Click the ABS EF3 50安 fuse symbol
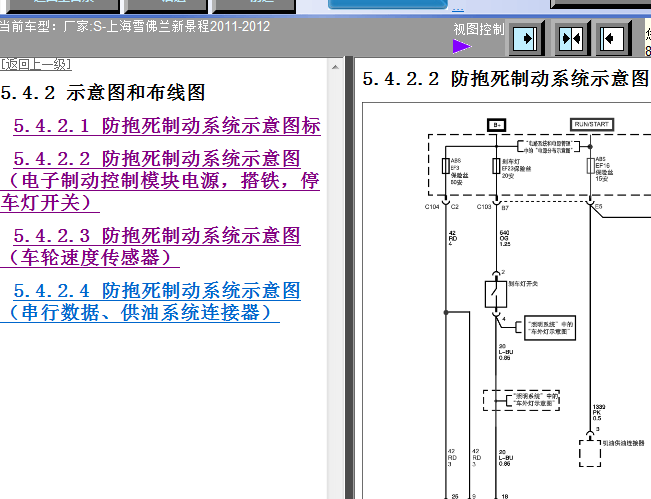The width and height of the screenshot is (651, 499). click(445, 166)
